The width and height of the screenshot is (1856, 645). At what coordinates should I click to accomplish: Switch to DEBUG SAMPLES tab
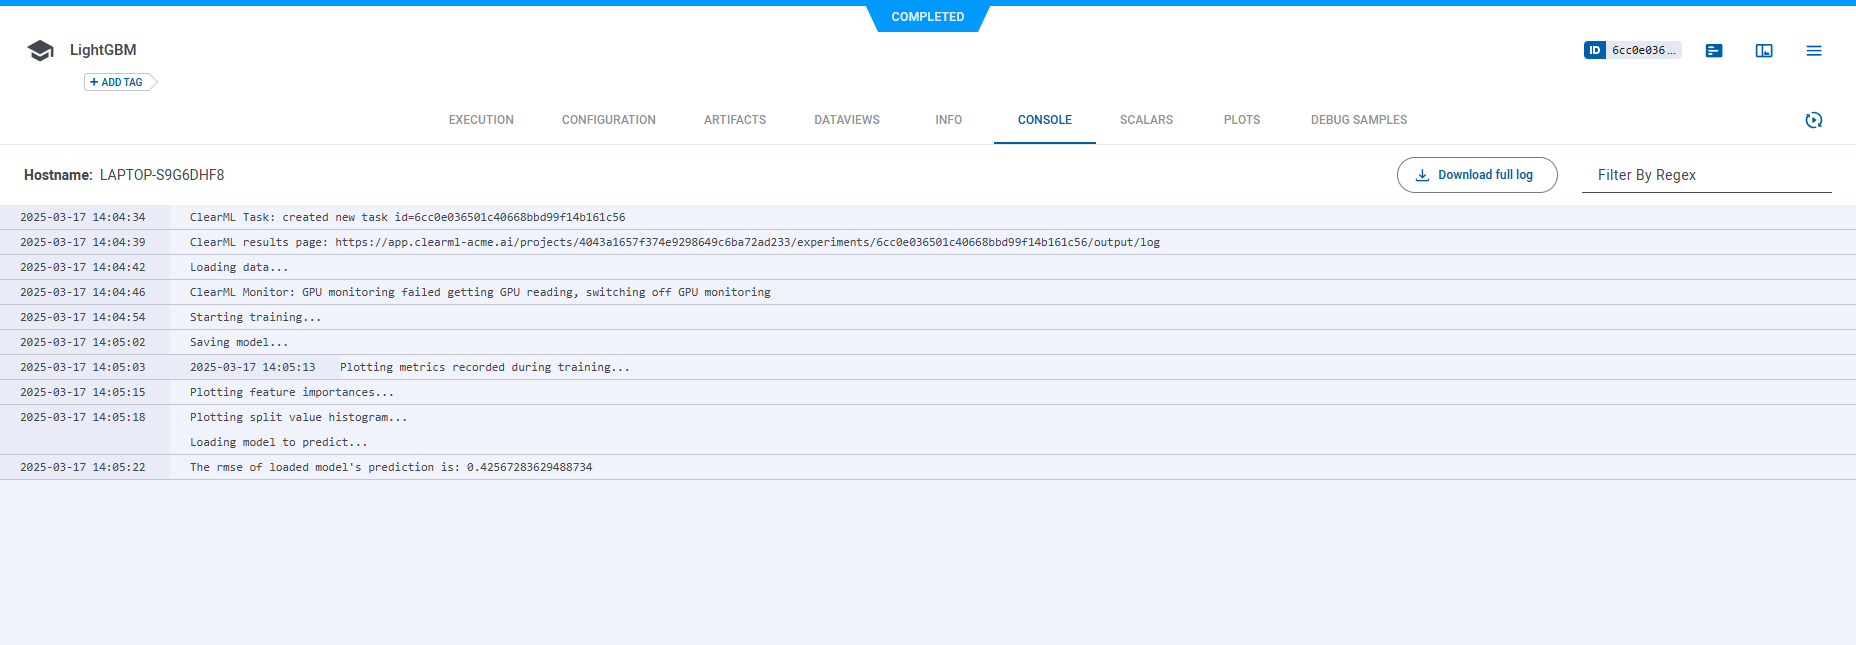click(x=1358, y=120)
